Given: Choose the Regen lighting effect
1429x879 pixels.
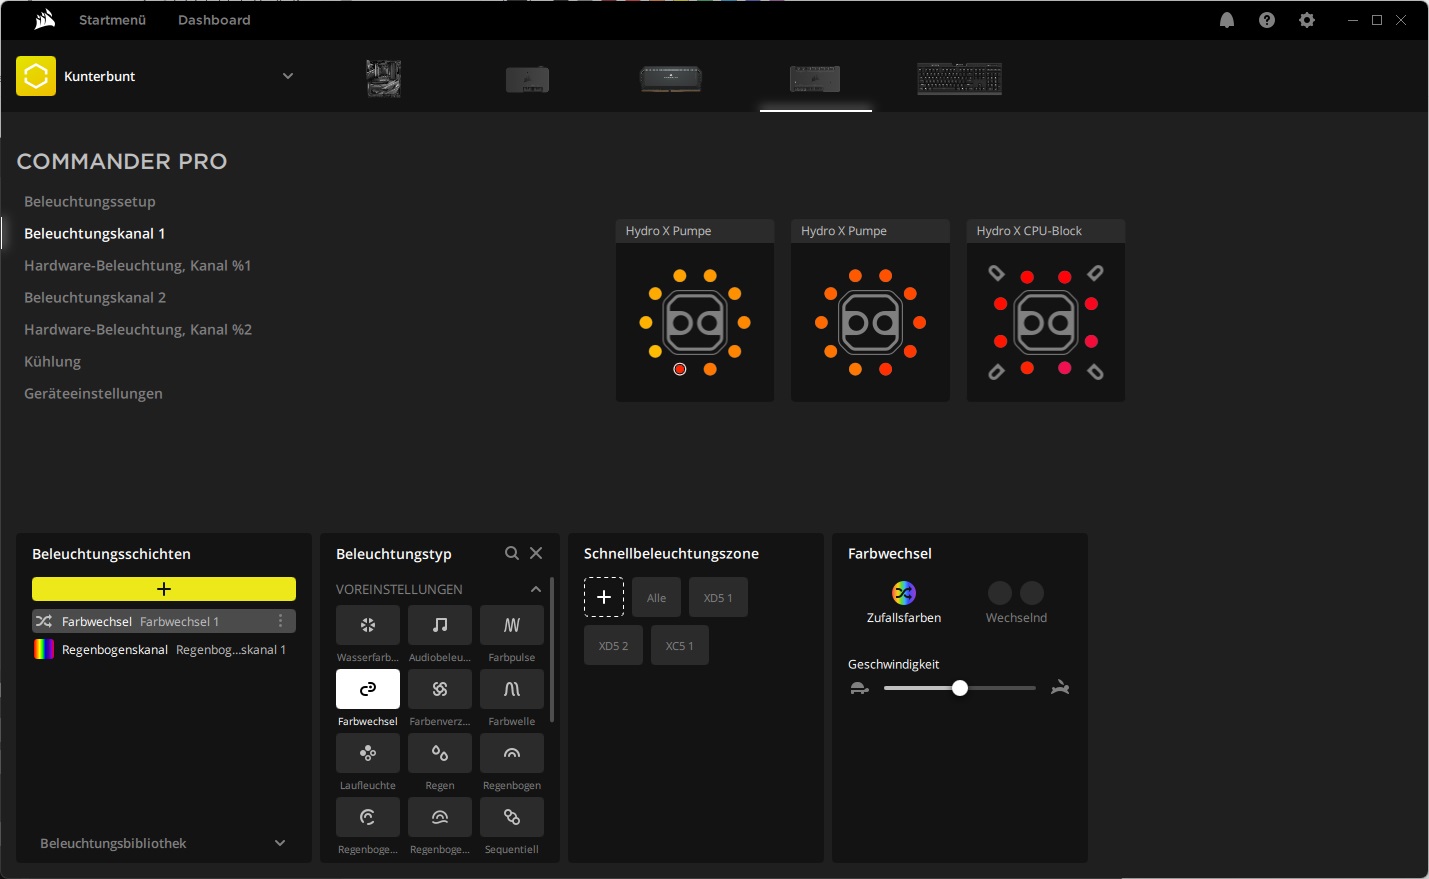Looking at the screenshot, I should (x=440, y=753).
